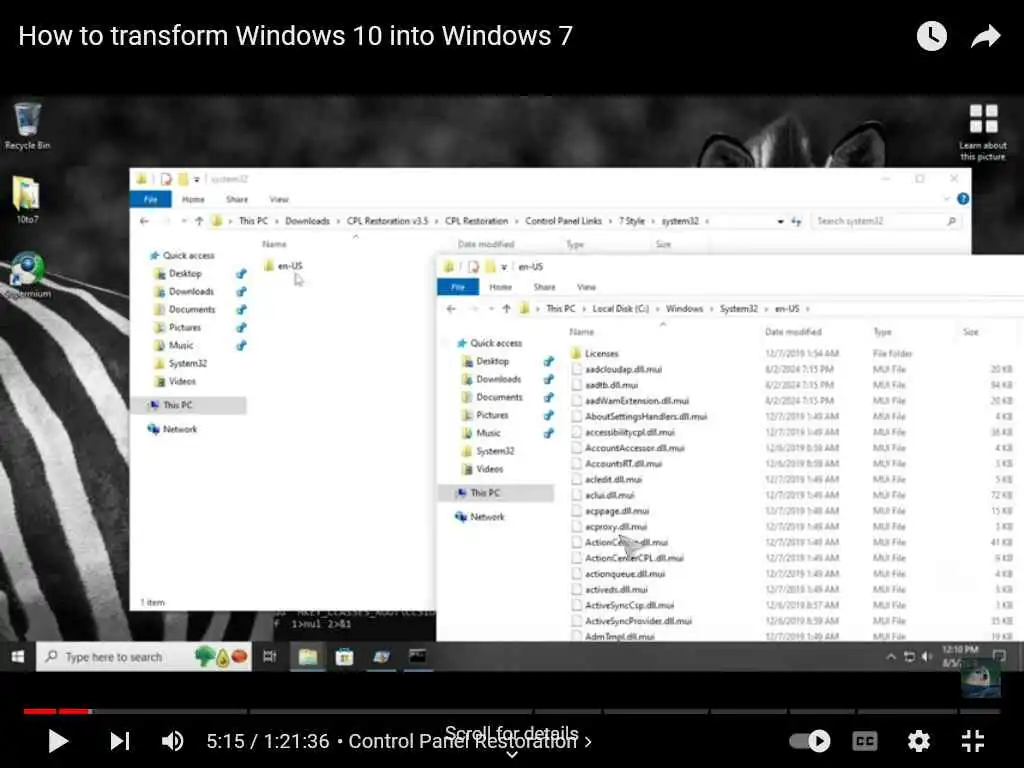Play the video
Viewport: 1024px width, 768px height.
tap(58, 741)
